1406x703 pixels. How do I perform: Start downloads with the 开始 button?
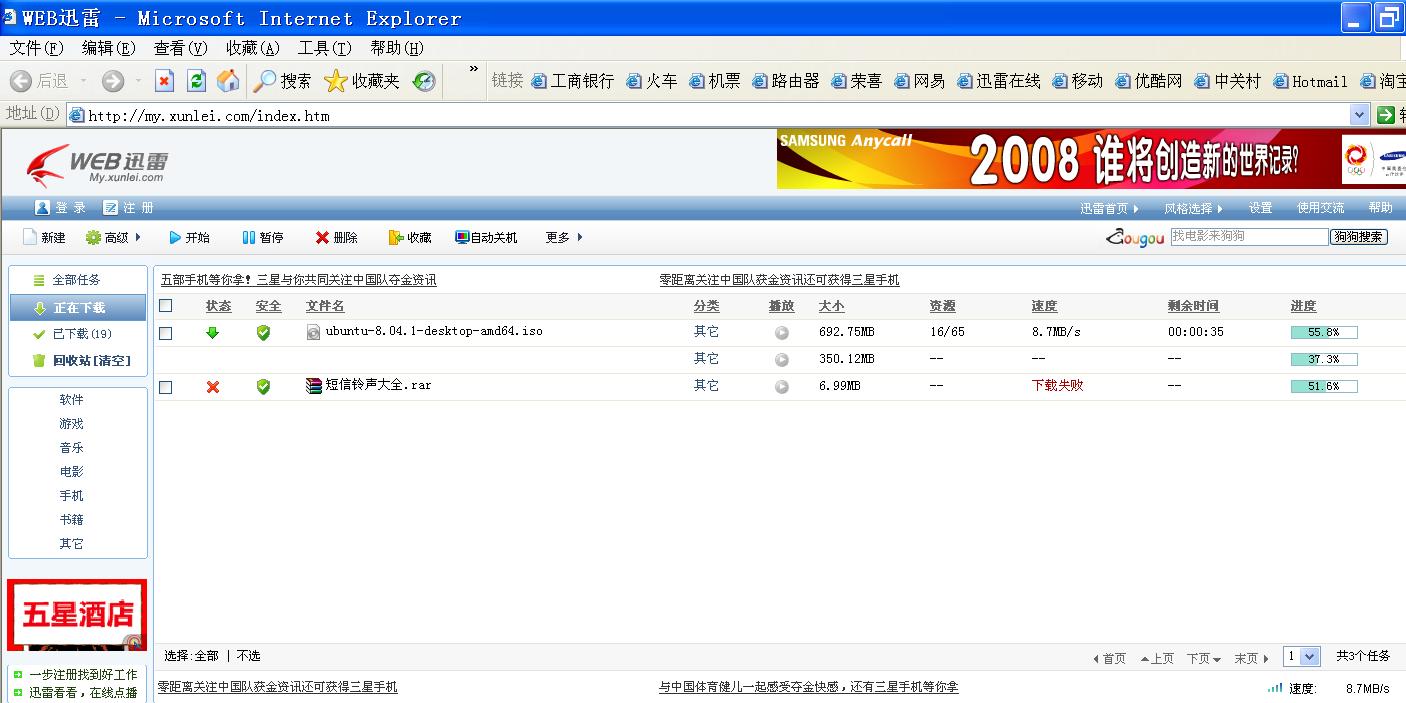click(189, 237)
